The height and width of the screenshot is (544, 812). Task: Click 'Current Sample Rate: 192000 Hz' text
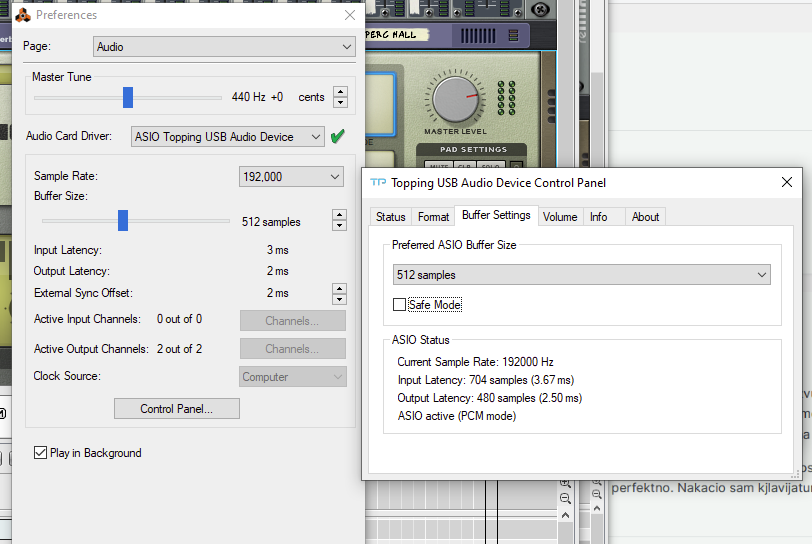click(x=475, y=362)
